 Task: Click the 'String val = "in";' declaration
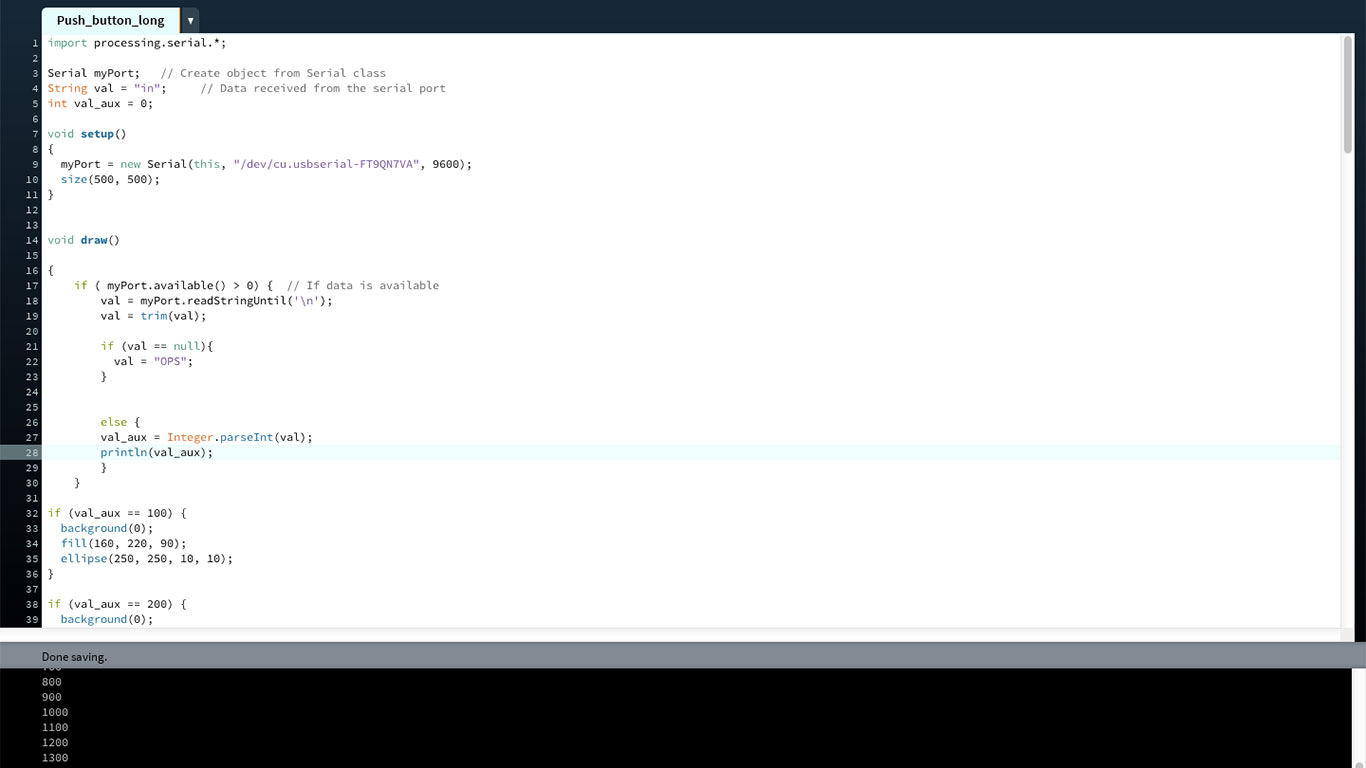point(107,88)
